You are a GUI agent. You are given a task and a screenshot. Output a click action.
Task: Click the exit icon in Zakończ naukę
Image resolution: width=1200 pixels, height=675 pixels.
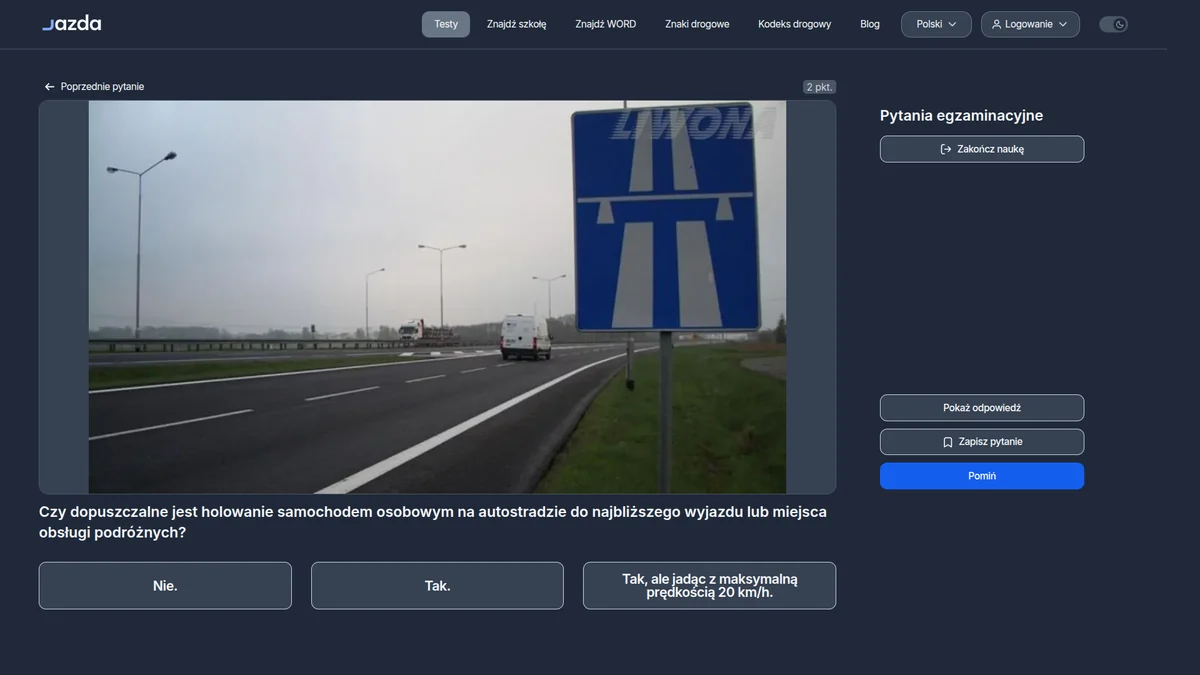pos(946,149)
